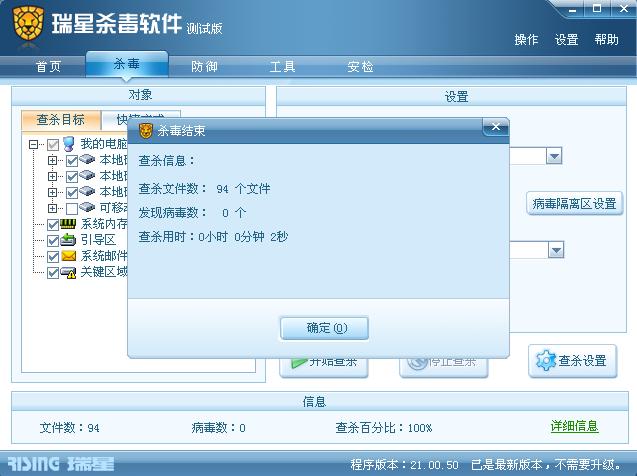This screenshot has width=637, height=476.
Task: Expand the removable disk node
Action: pyautogui.click(x=52, y=208)
